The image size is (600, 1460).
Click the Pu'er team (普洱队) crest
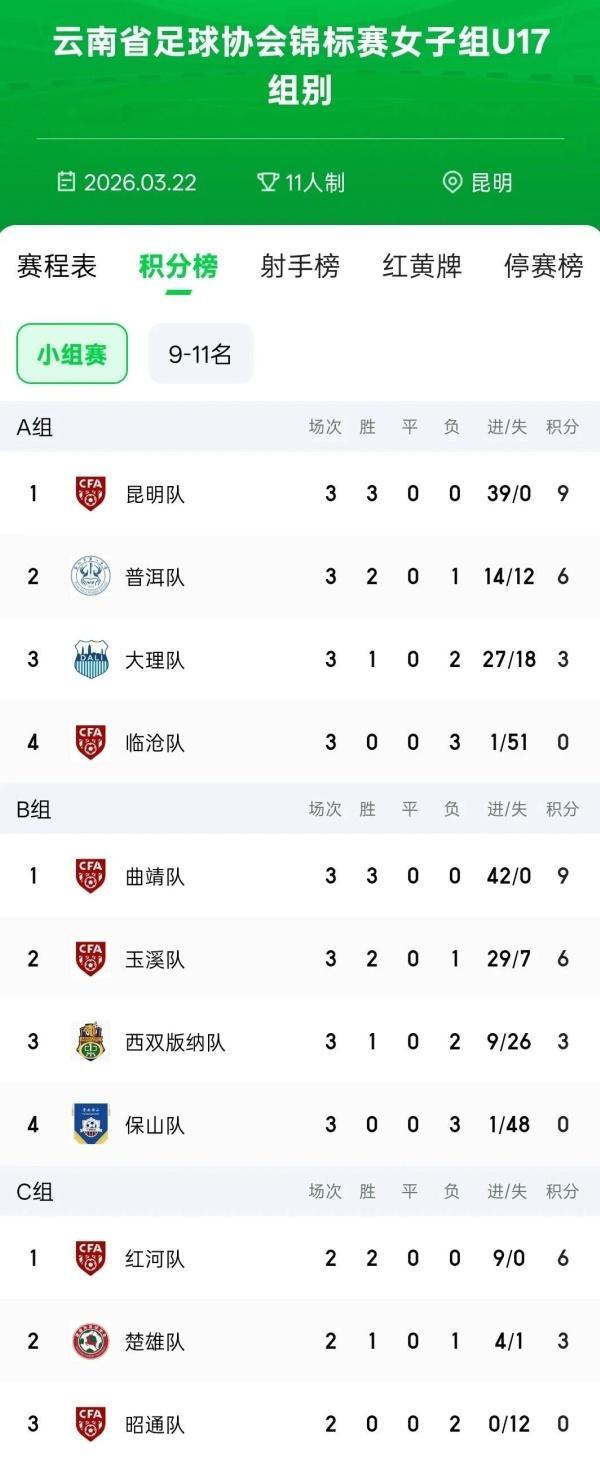[91, 576]
